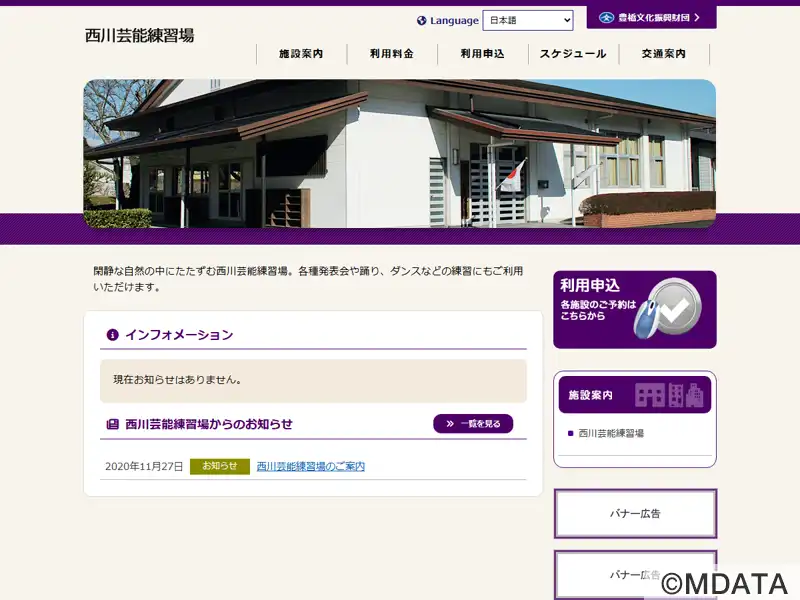
Task: Open the 施設案内 navigation menu item
Action: 301,54
